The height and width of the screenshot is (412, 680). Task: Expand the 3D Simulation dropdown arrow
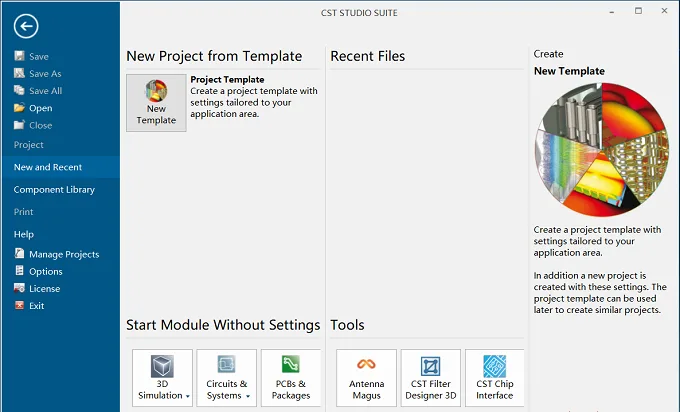click(188, 396)
